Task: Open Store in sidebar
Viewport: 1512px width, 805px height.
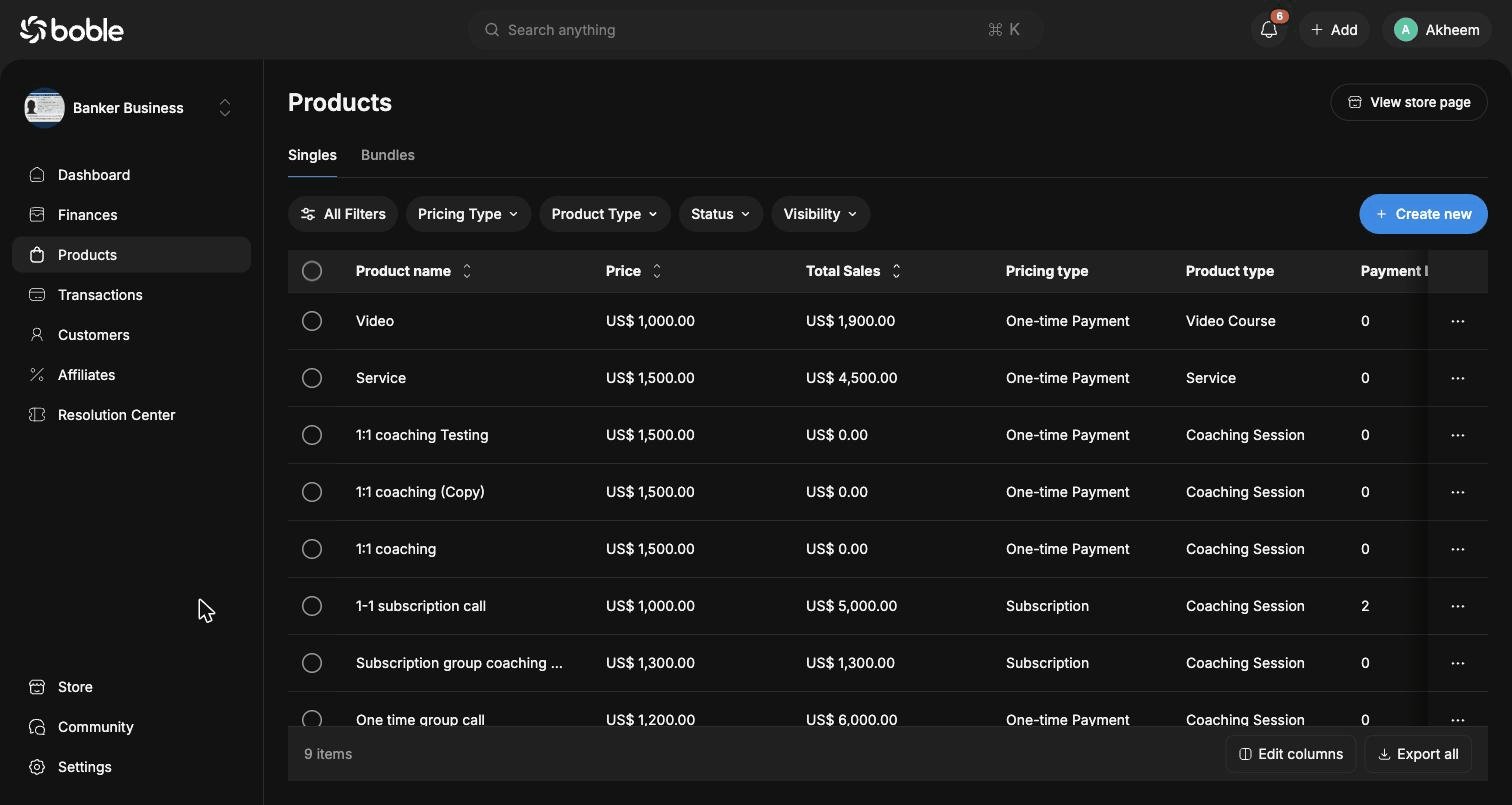Action: [x=131, y=687]
